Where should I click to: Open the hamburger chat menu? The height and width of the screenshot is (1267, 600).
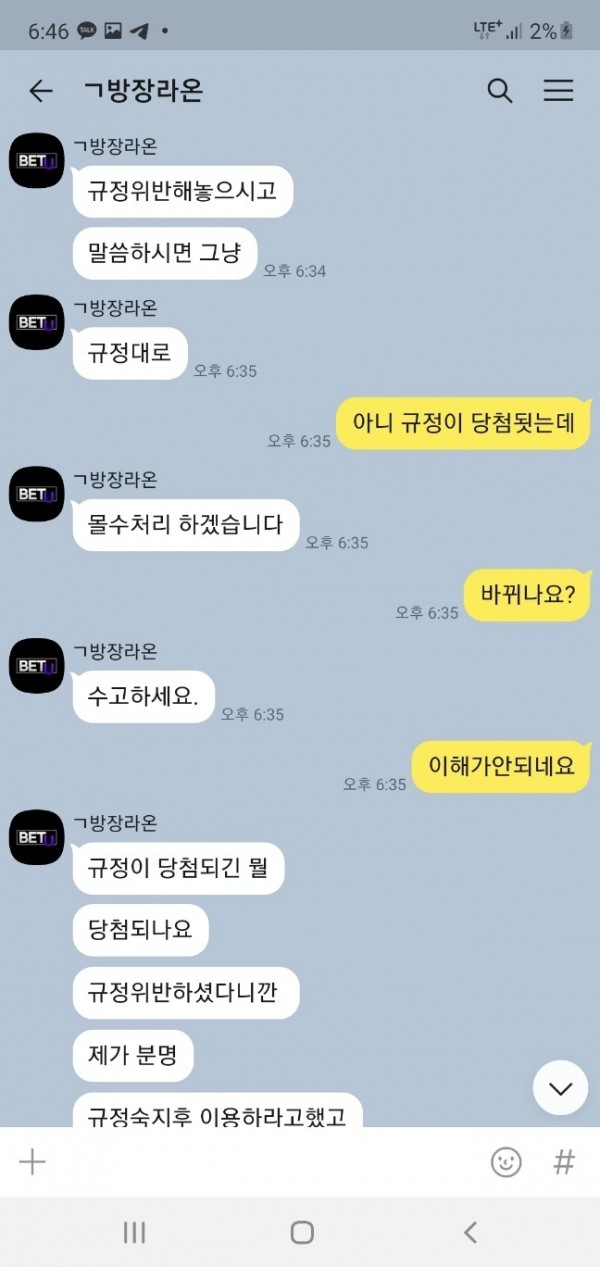tap(558, 91)
